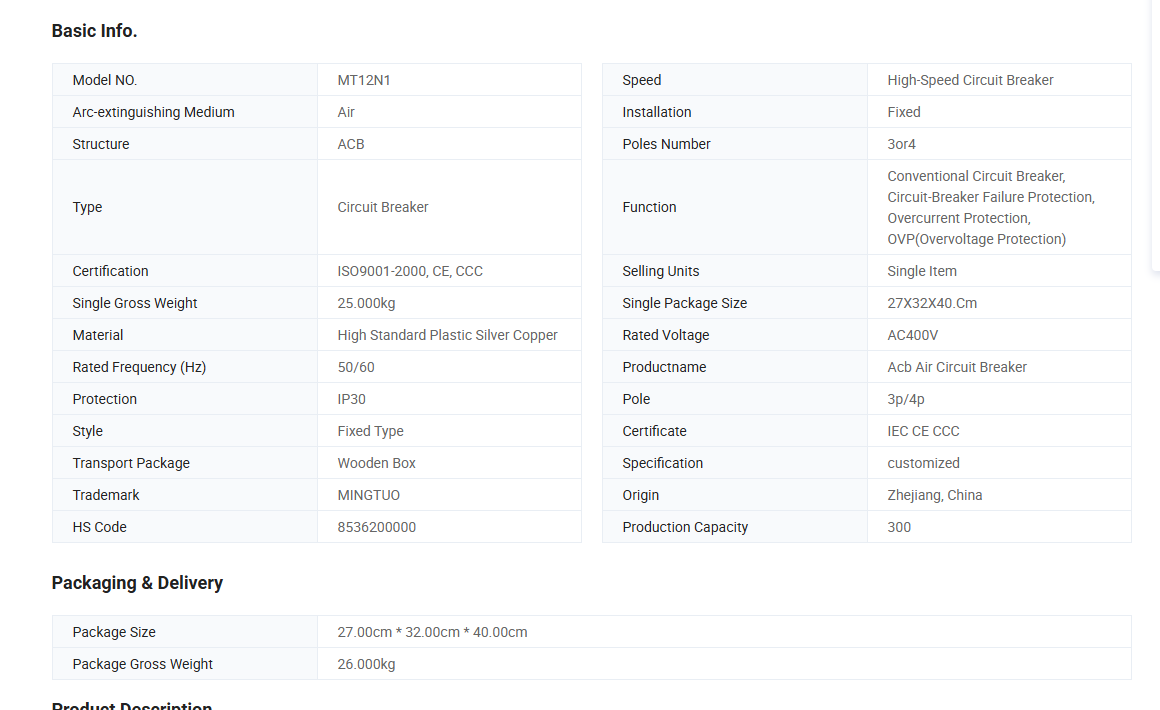Click the 8536200000 HS Code value
The height and width of the screenshot is (710, 1160).
376,527
